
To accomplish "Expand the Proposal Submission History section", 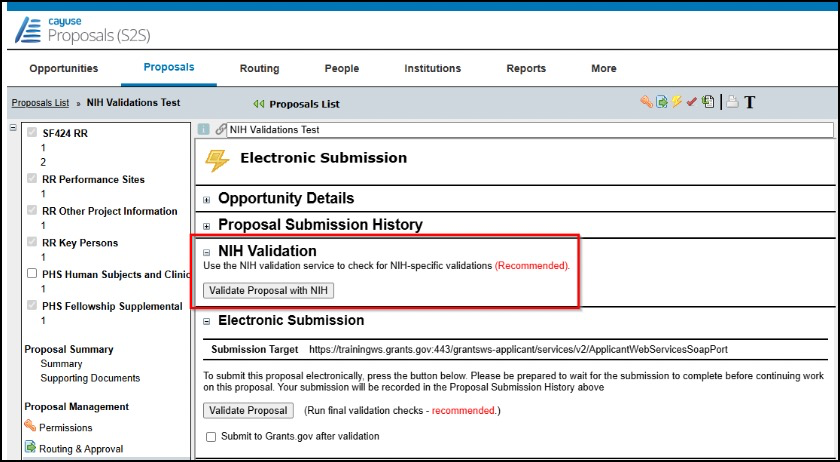I will [207, 226].
